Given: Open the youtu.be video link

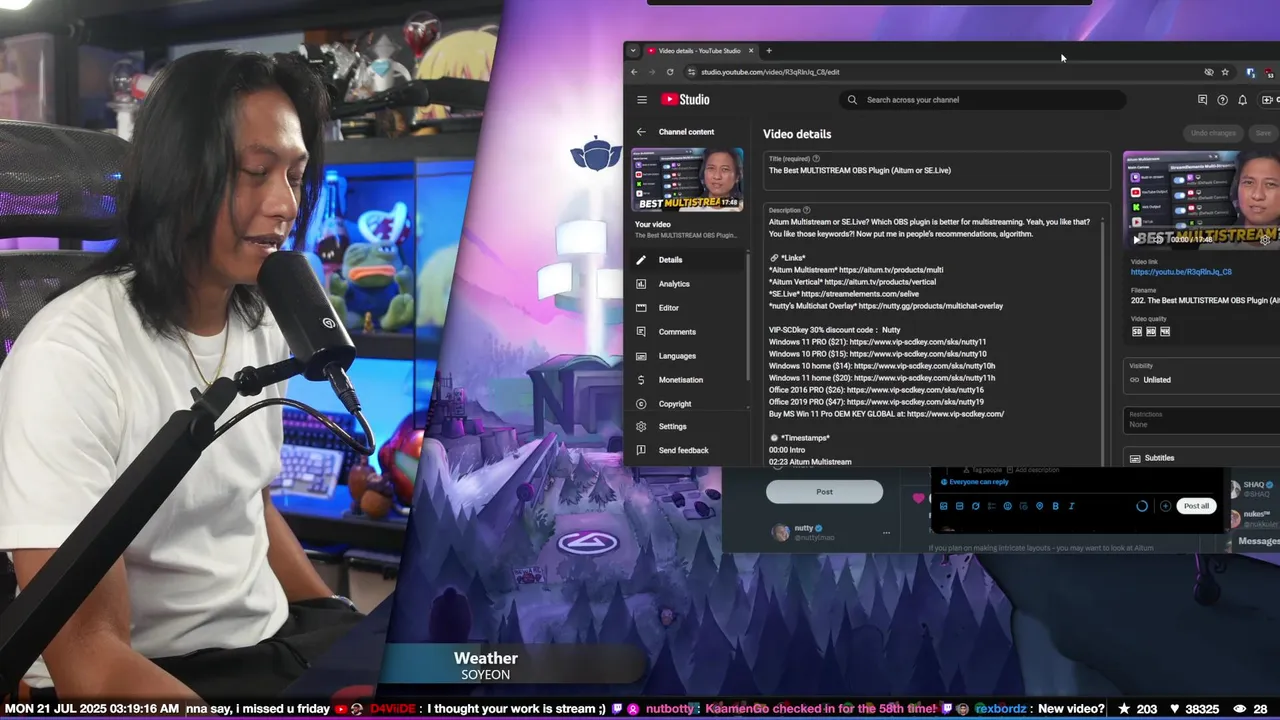Looking at the screenshot, I should point(1181,272).
